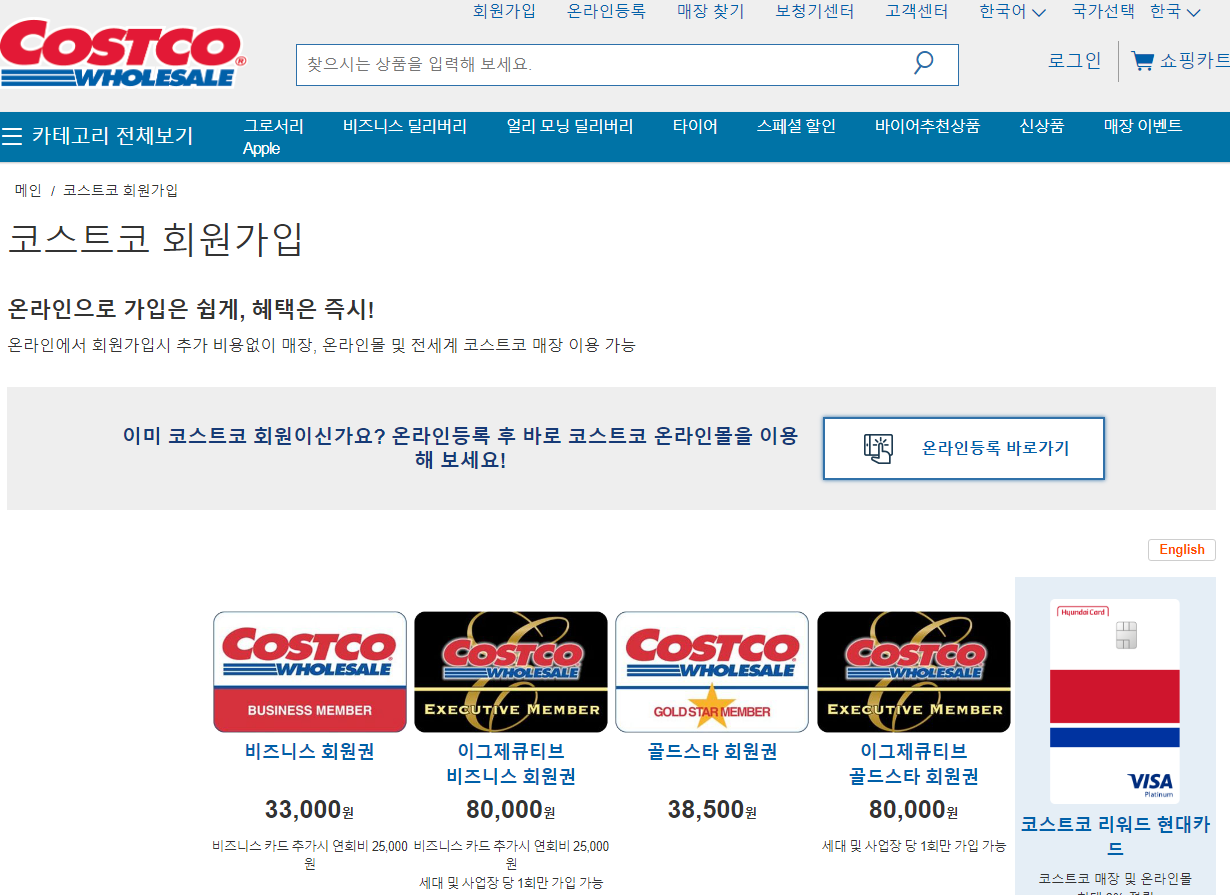Switch page to English via English button
The height and width of the screenshot is (895, 1230).
(x=1182, y=549)
